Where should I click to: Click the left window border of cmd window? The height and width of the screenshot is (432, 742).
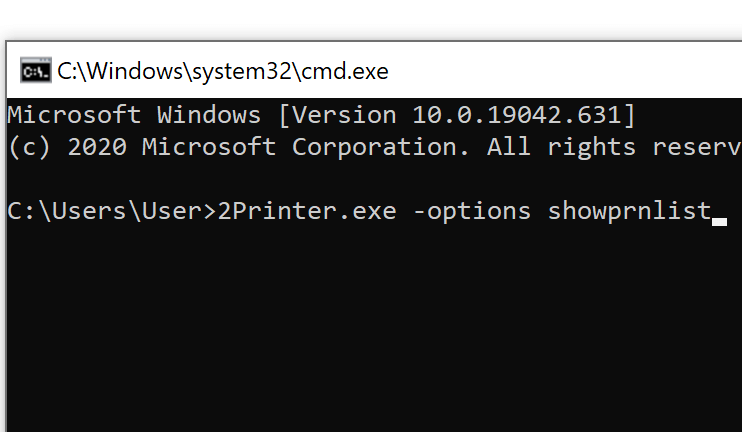pos(6,237)
